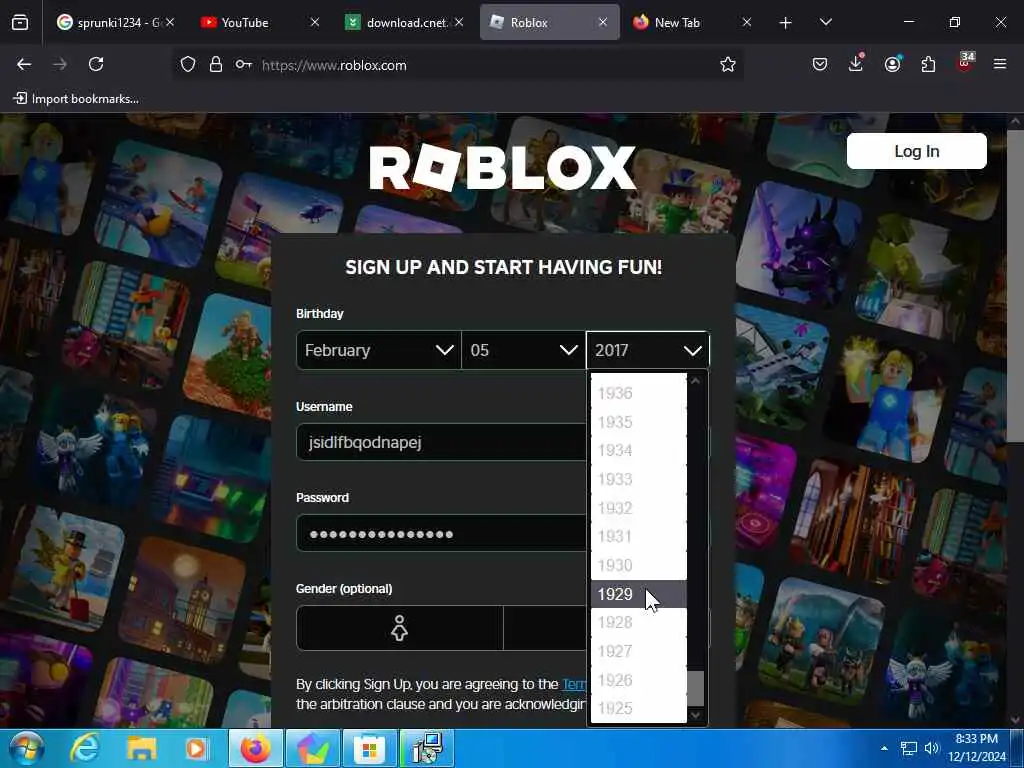Image resolution: width=1024 pixels, height=768 pixels.
Task: Choose 1935 from the year list
Action: (x=638, y=422)
